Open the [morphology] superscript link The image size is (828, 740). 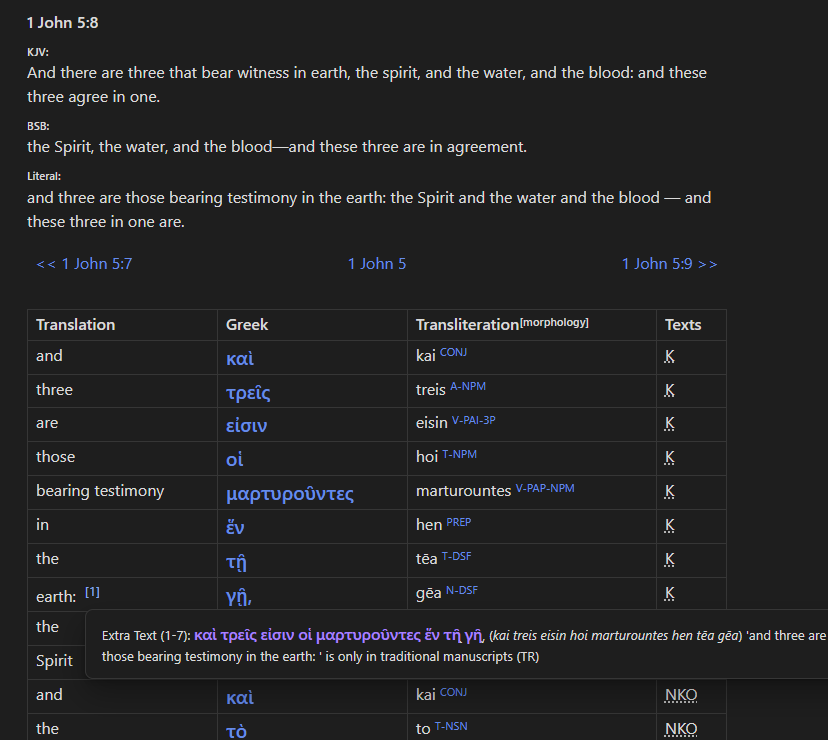(554, 322)
